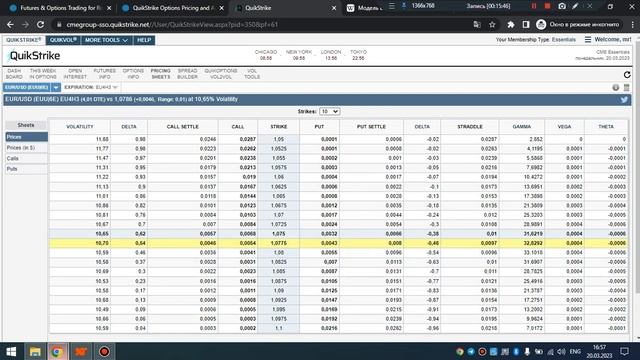
Task: Open the hamburger menu beside Welcome
Action: point(588,40)
